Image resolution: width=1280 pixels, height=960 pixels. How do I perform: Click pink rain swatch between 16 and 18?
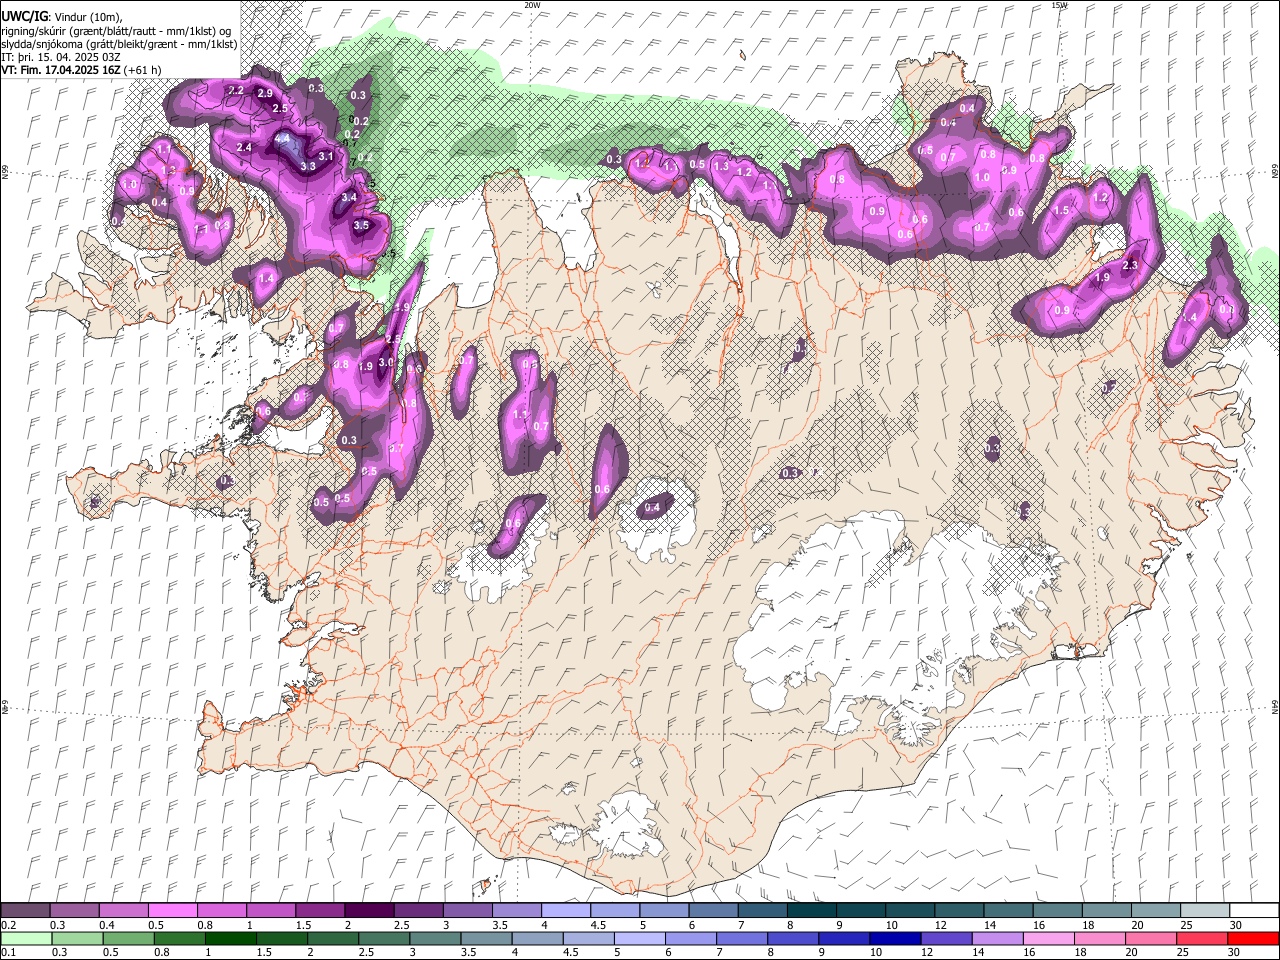tap(1051, 938)
